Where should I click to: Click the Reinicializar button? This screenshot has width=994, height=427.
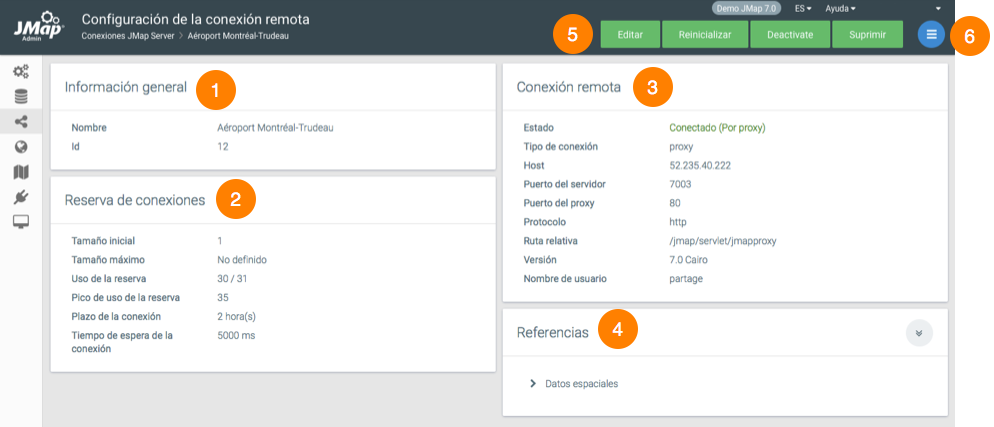pos(705,35)
